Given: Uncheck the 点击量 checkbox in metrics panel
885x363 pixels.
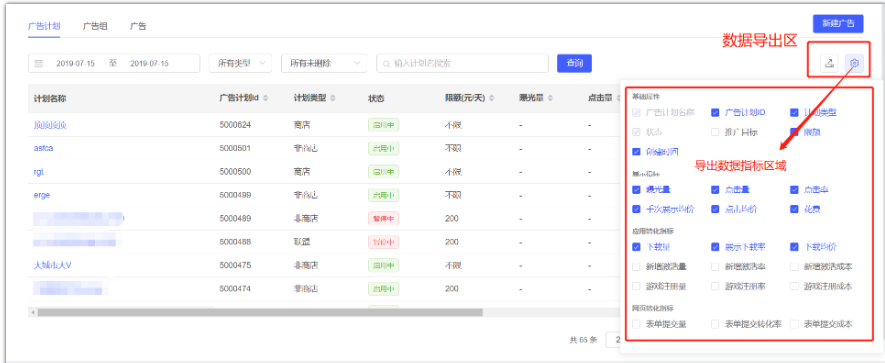Looking at the screenshot, I should click(x=715, y=190).
